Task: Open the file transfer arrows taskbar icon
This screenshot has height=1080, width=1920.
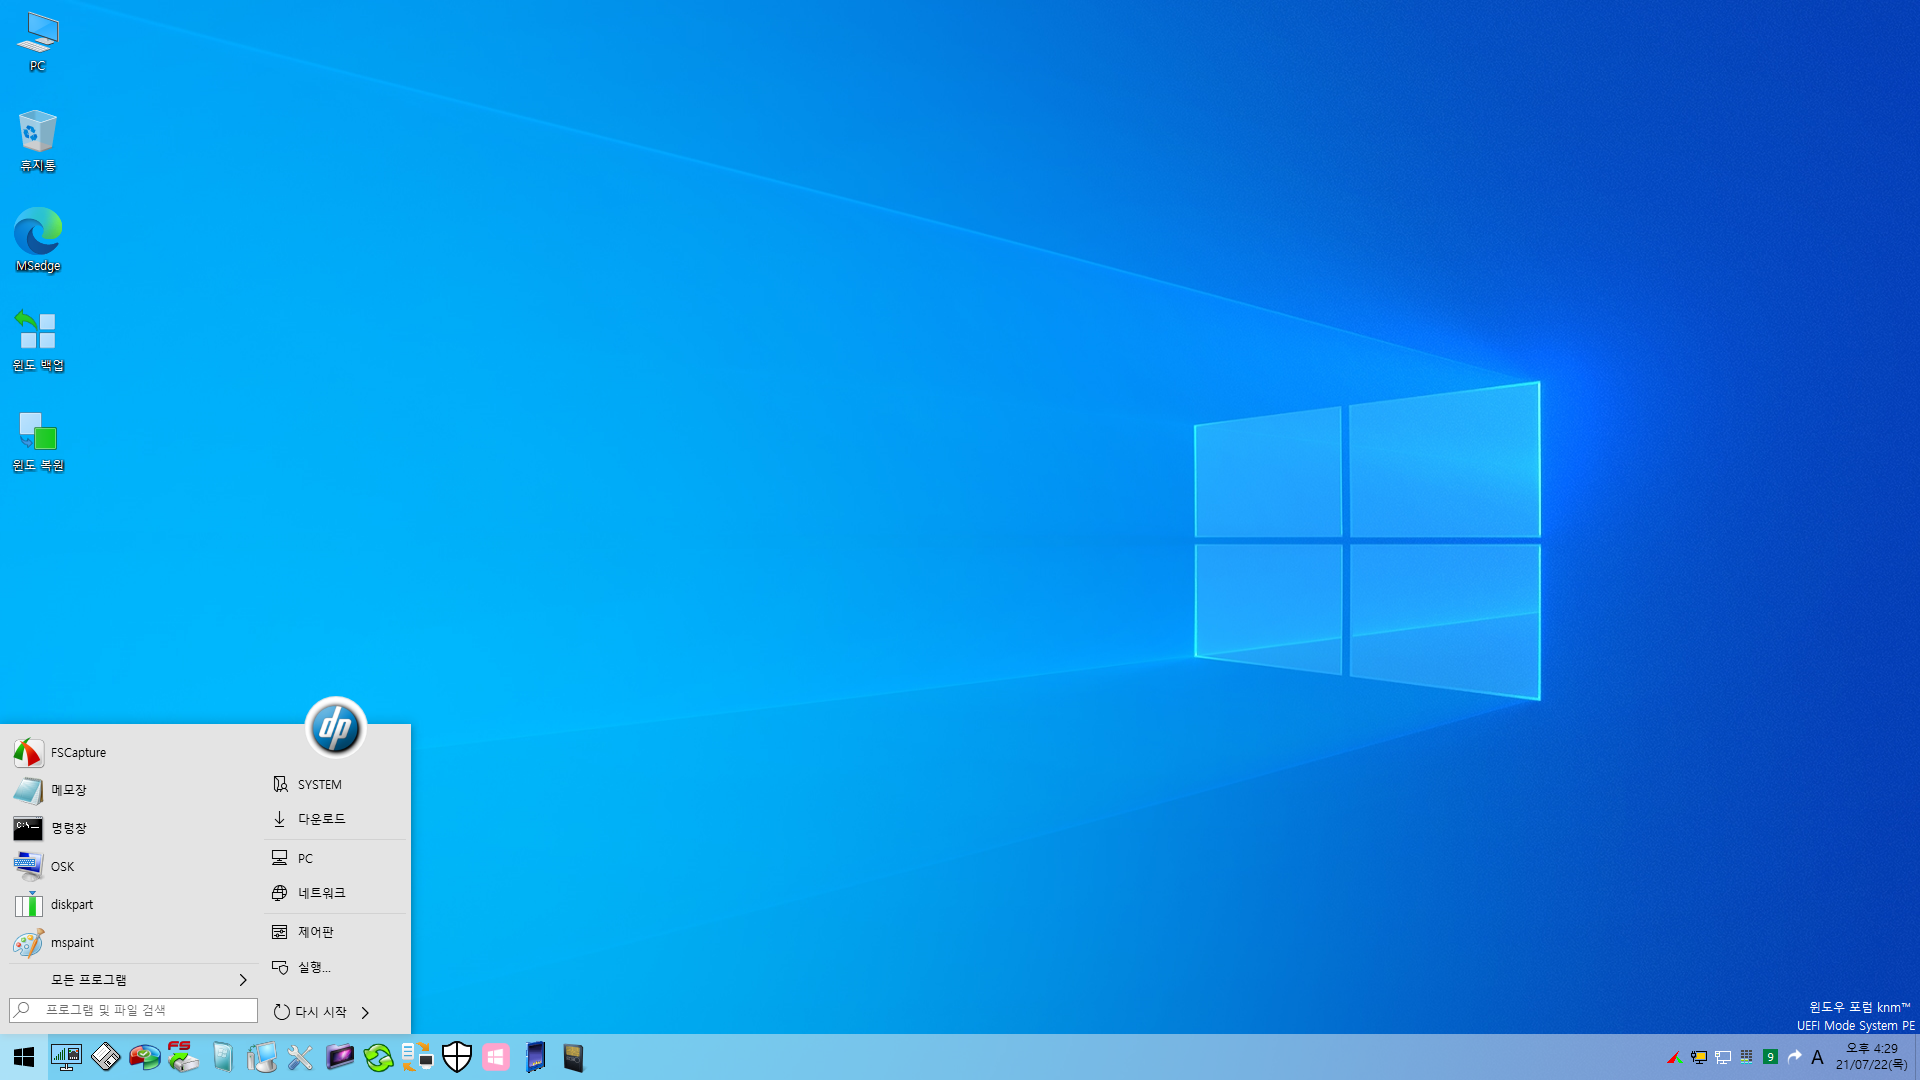Action: (417, 1057)
